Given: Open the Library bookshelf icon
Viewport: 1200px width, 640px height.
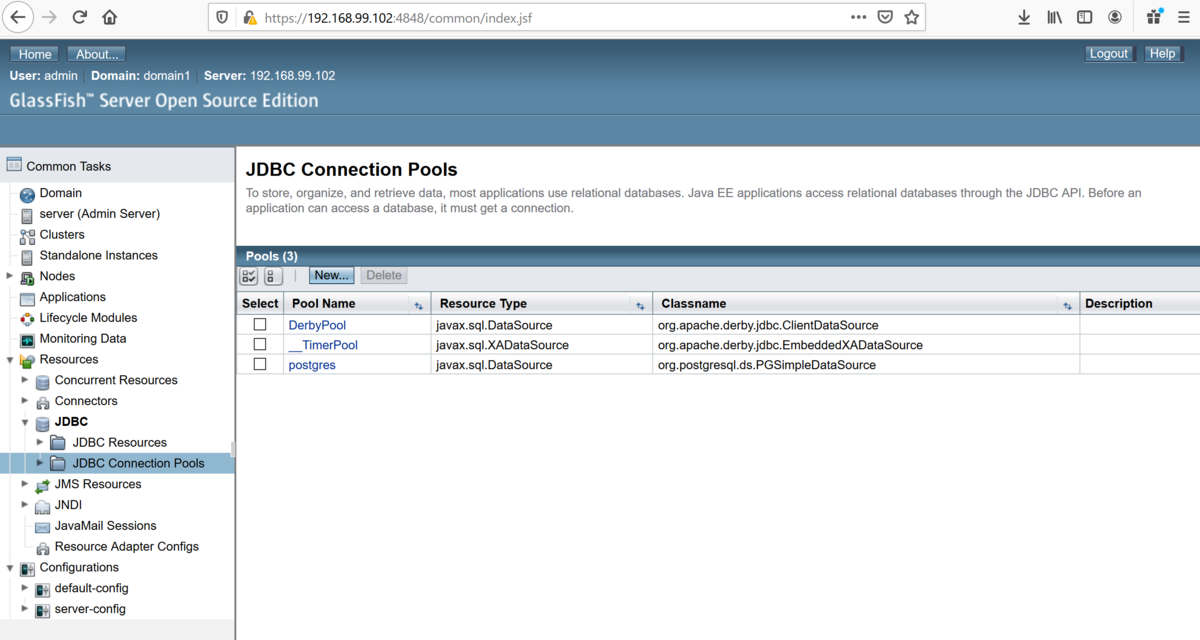Looking at the screenshot, I should pyautogui.click(x=1054, y=18).
